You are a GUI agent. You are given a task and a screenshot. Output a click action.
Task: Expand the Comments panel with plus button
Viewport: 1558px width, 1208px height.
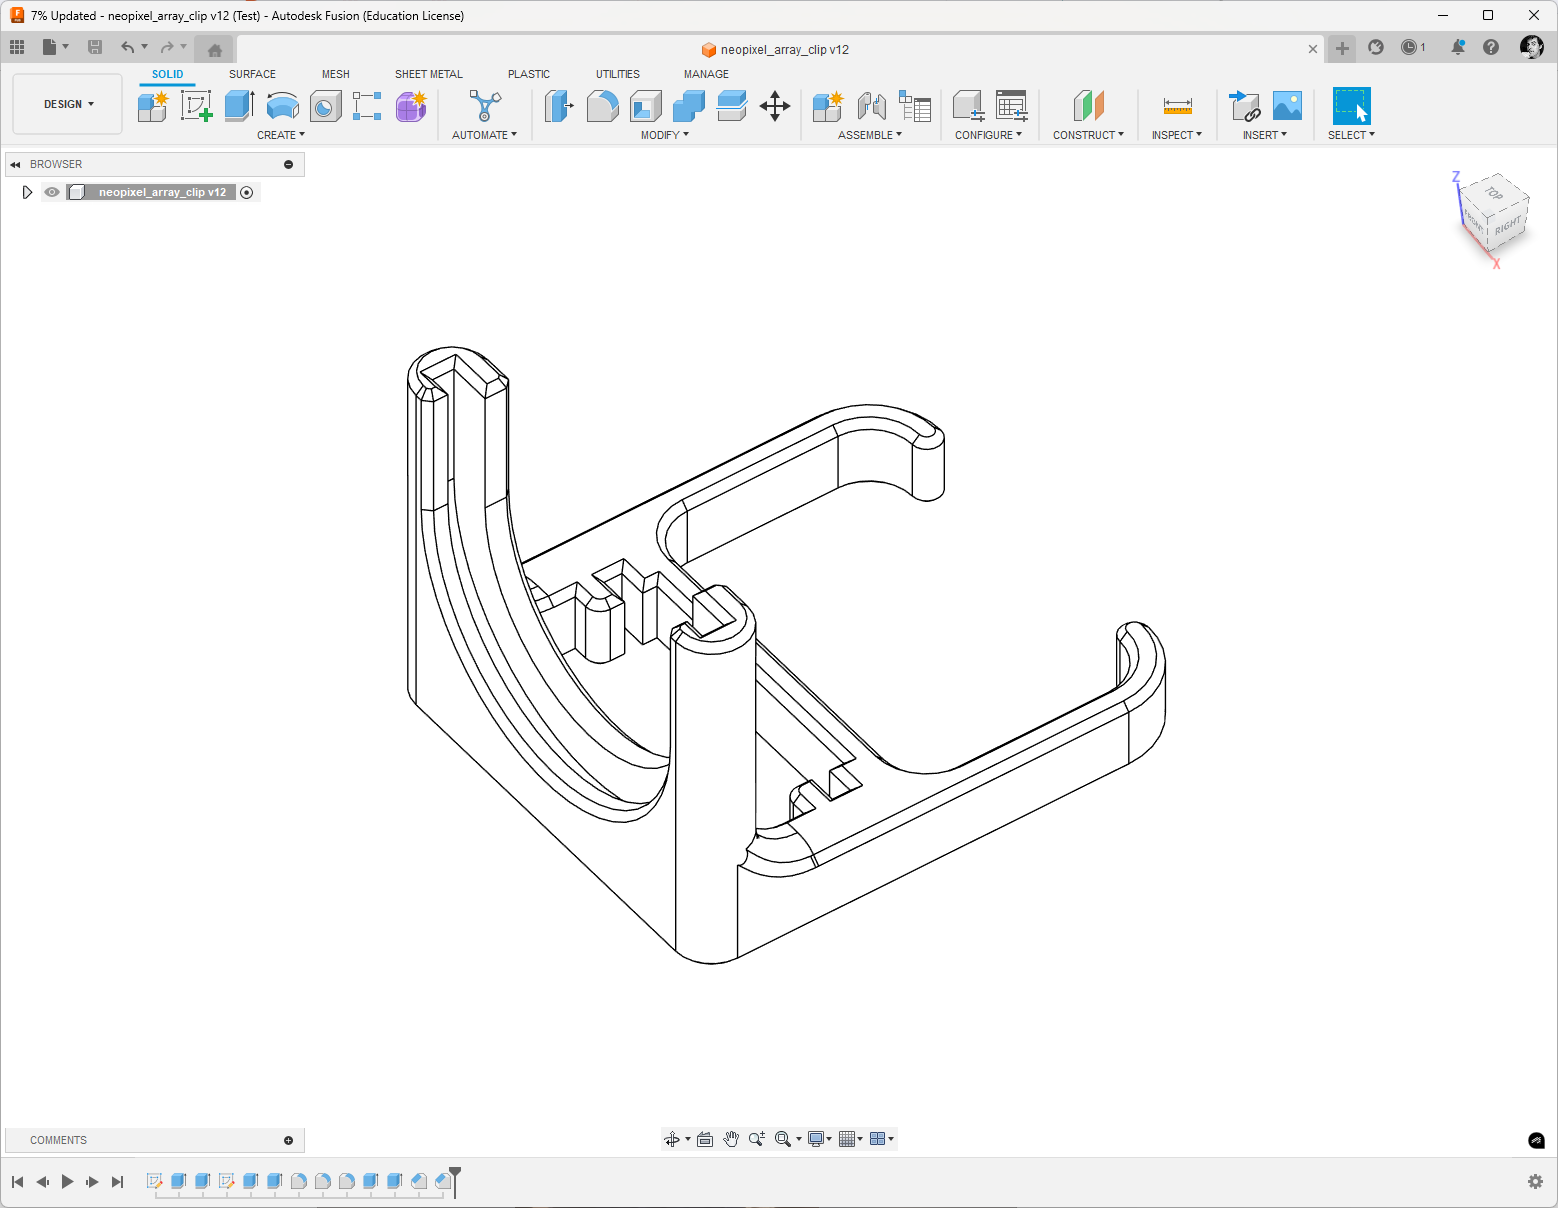click(x=289, y=1140)
